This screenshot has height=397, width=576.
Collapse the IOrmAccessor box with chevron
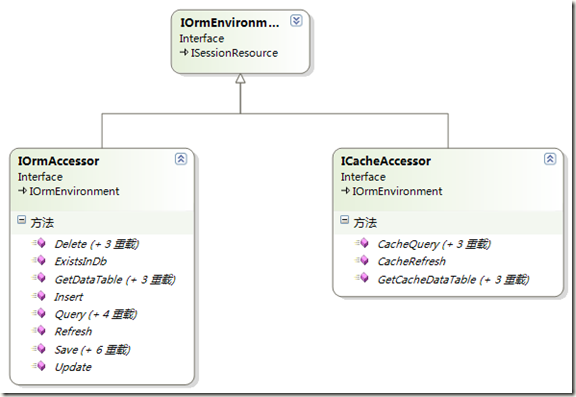[181, 159]
